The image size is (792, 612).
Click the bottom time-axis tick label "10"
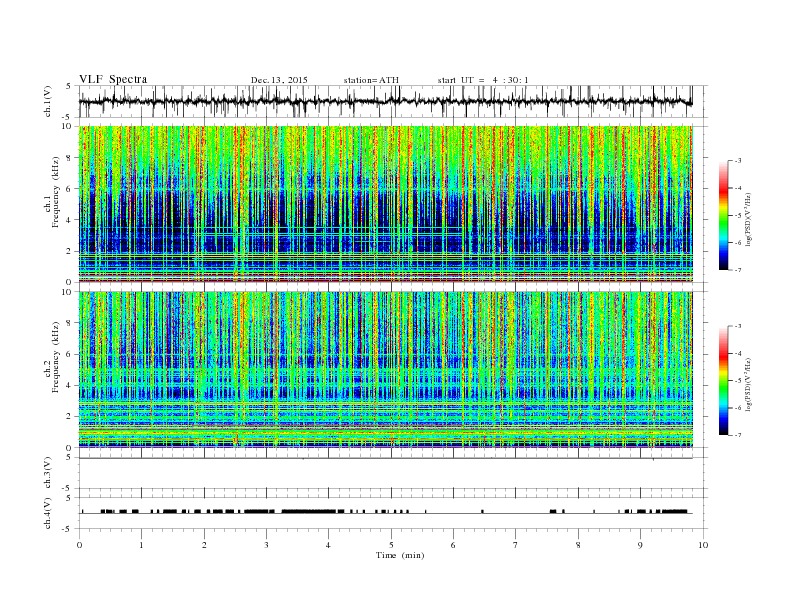click(x=703, y=545)
